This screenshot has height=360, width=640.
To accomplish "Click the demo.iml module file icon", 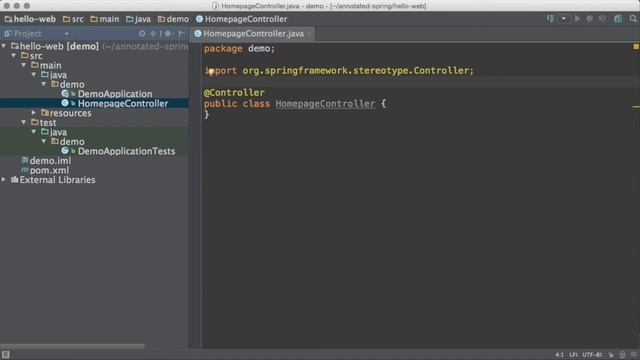I will pyautogui.click(x=25, y=160).
